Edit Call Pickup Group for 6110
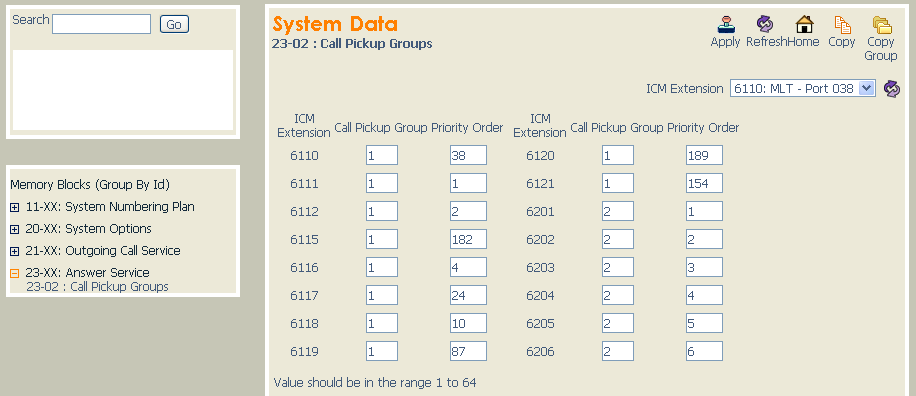Screen dimensions: 916x396 (382, 155)
